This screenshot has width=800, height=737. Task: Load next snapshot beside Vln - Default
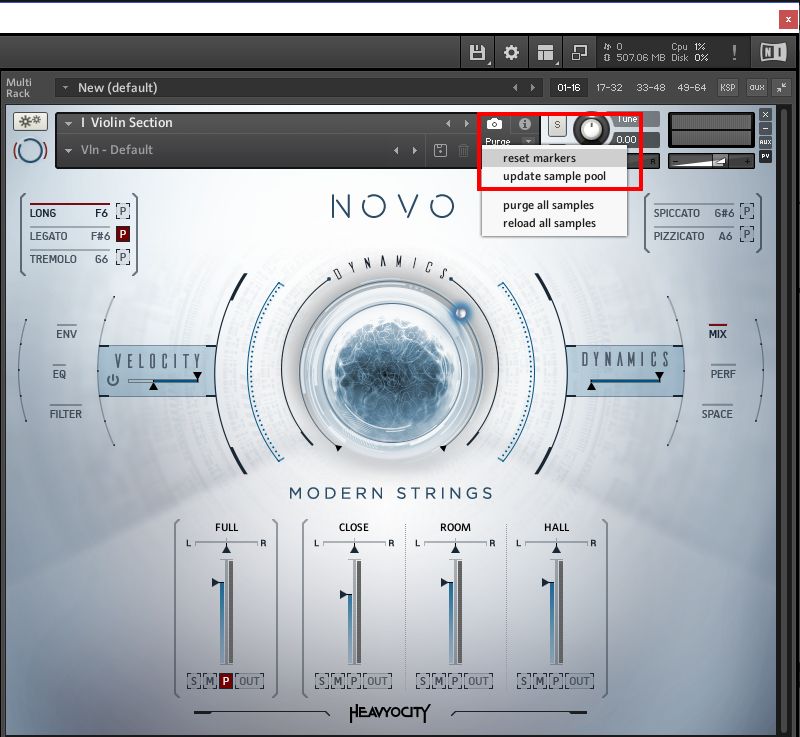tap(415, 150)
